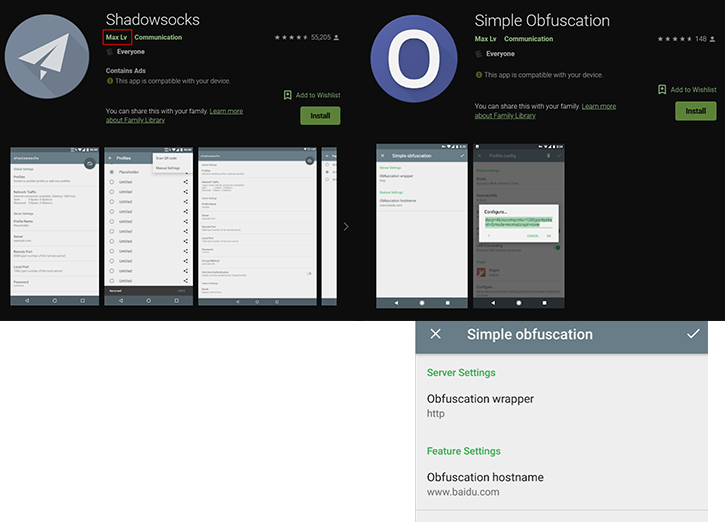Install the Shadowsocks app
Screen dimensions: 725x522
[x=320, y=115]
